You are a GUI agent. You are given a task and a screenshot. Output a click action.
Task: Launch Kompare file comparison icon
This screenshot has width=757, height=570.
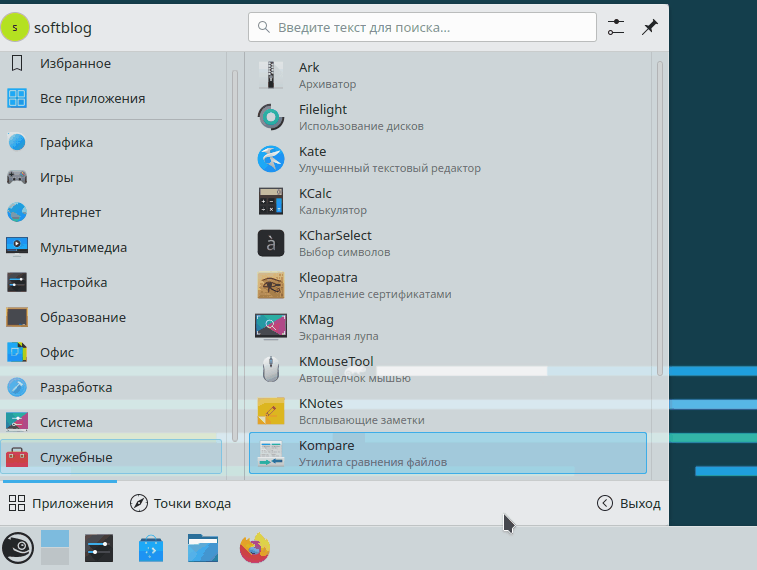click(x=271, y=453)
